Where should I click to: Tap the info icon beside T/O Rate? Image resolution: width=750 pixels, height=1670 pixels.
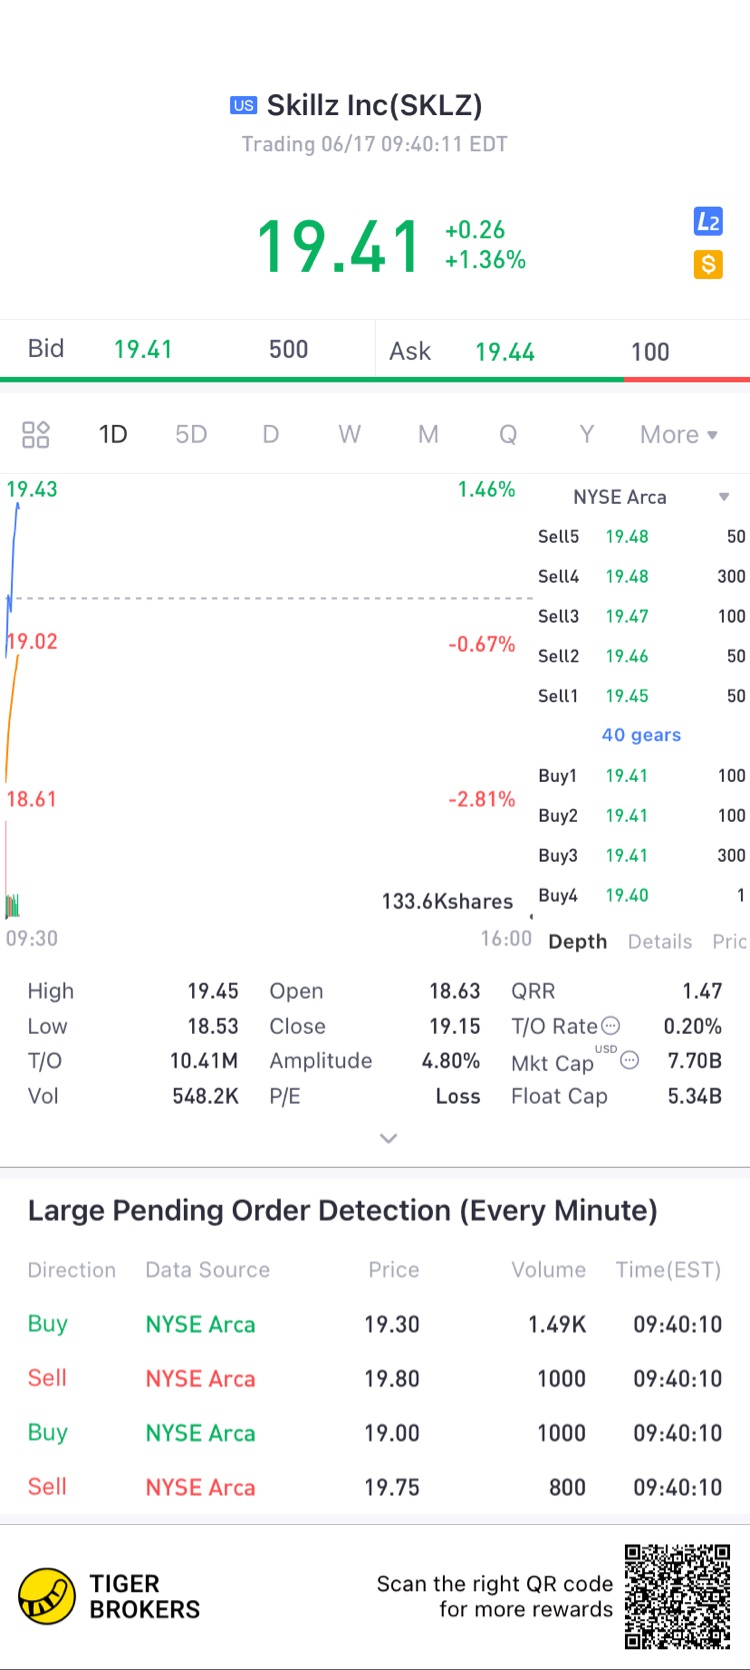point(611,1026)
